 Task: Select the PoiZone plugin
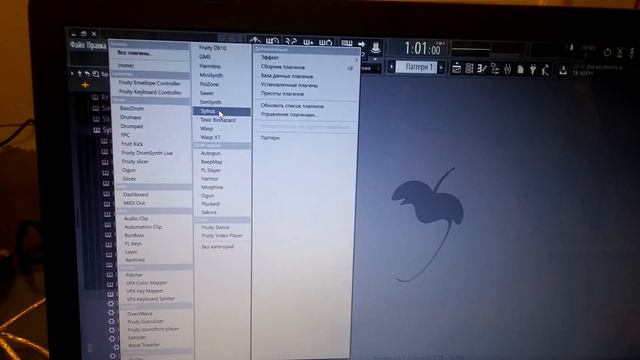[x=209, y=84]
